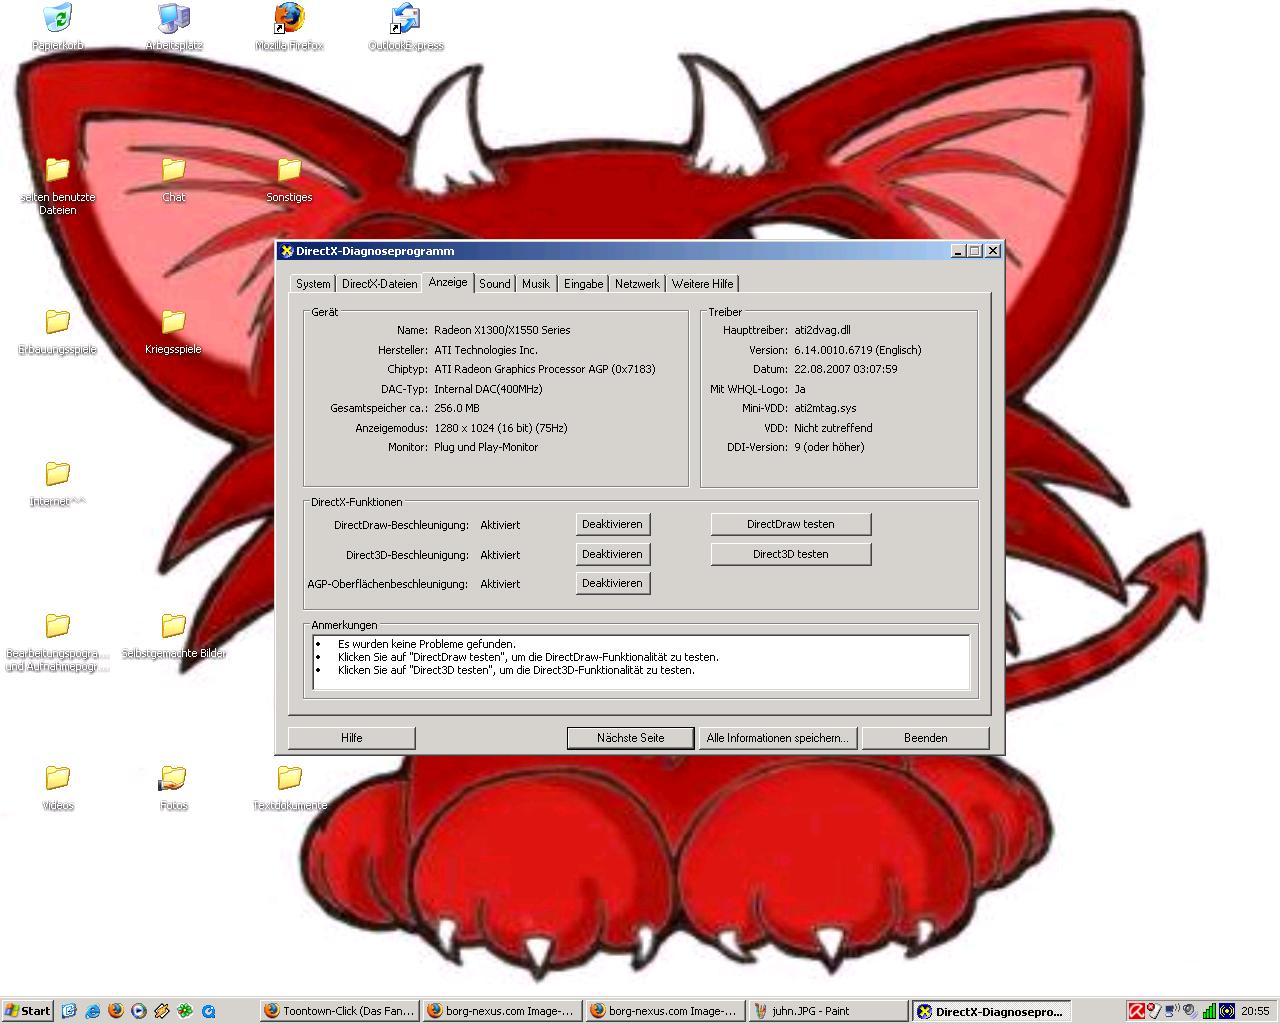Open the ICQ flower quick launch icon
Image resolution: width=1280 pixels, height=1024 pixels.
[x=185, y=1011]
